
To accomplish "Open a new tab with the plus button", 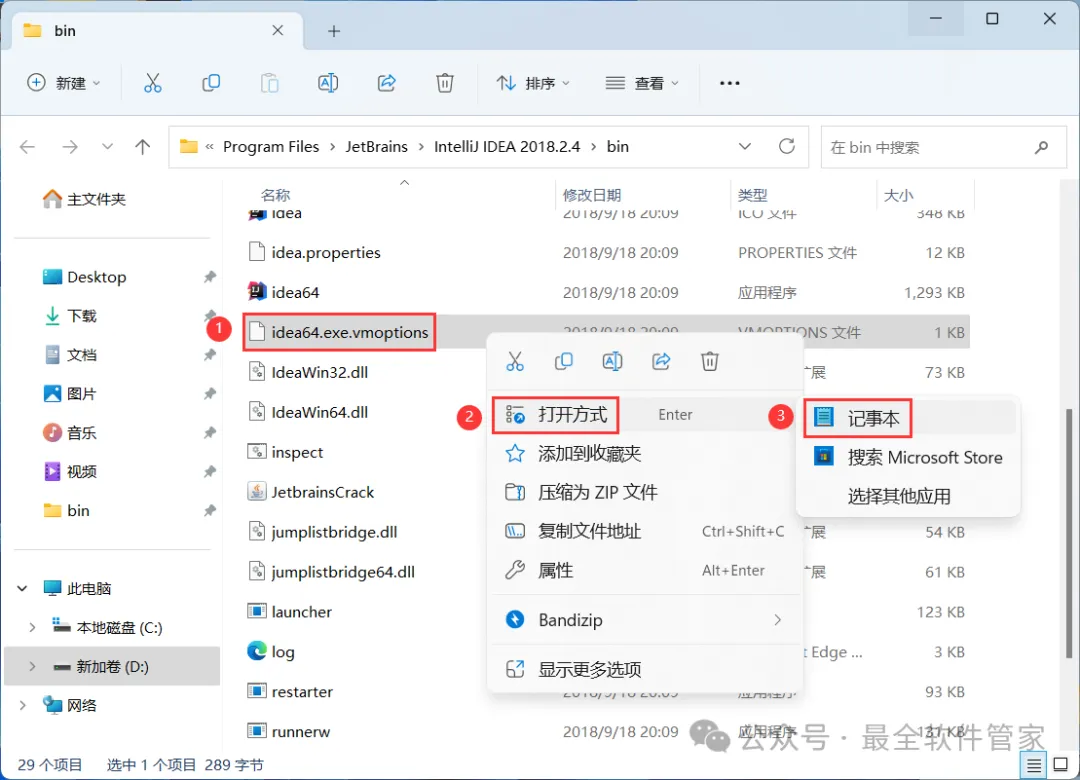I will pyautogui.click(x=334, y=31).
